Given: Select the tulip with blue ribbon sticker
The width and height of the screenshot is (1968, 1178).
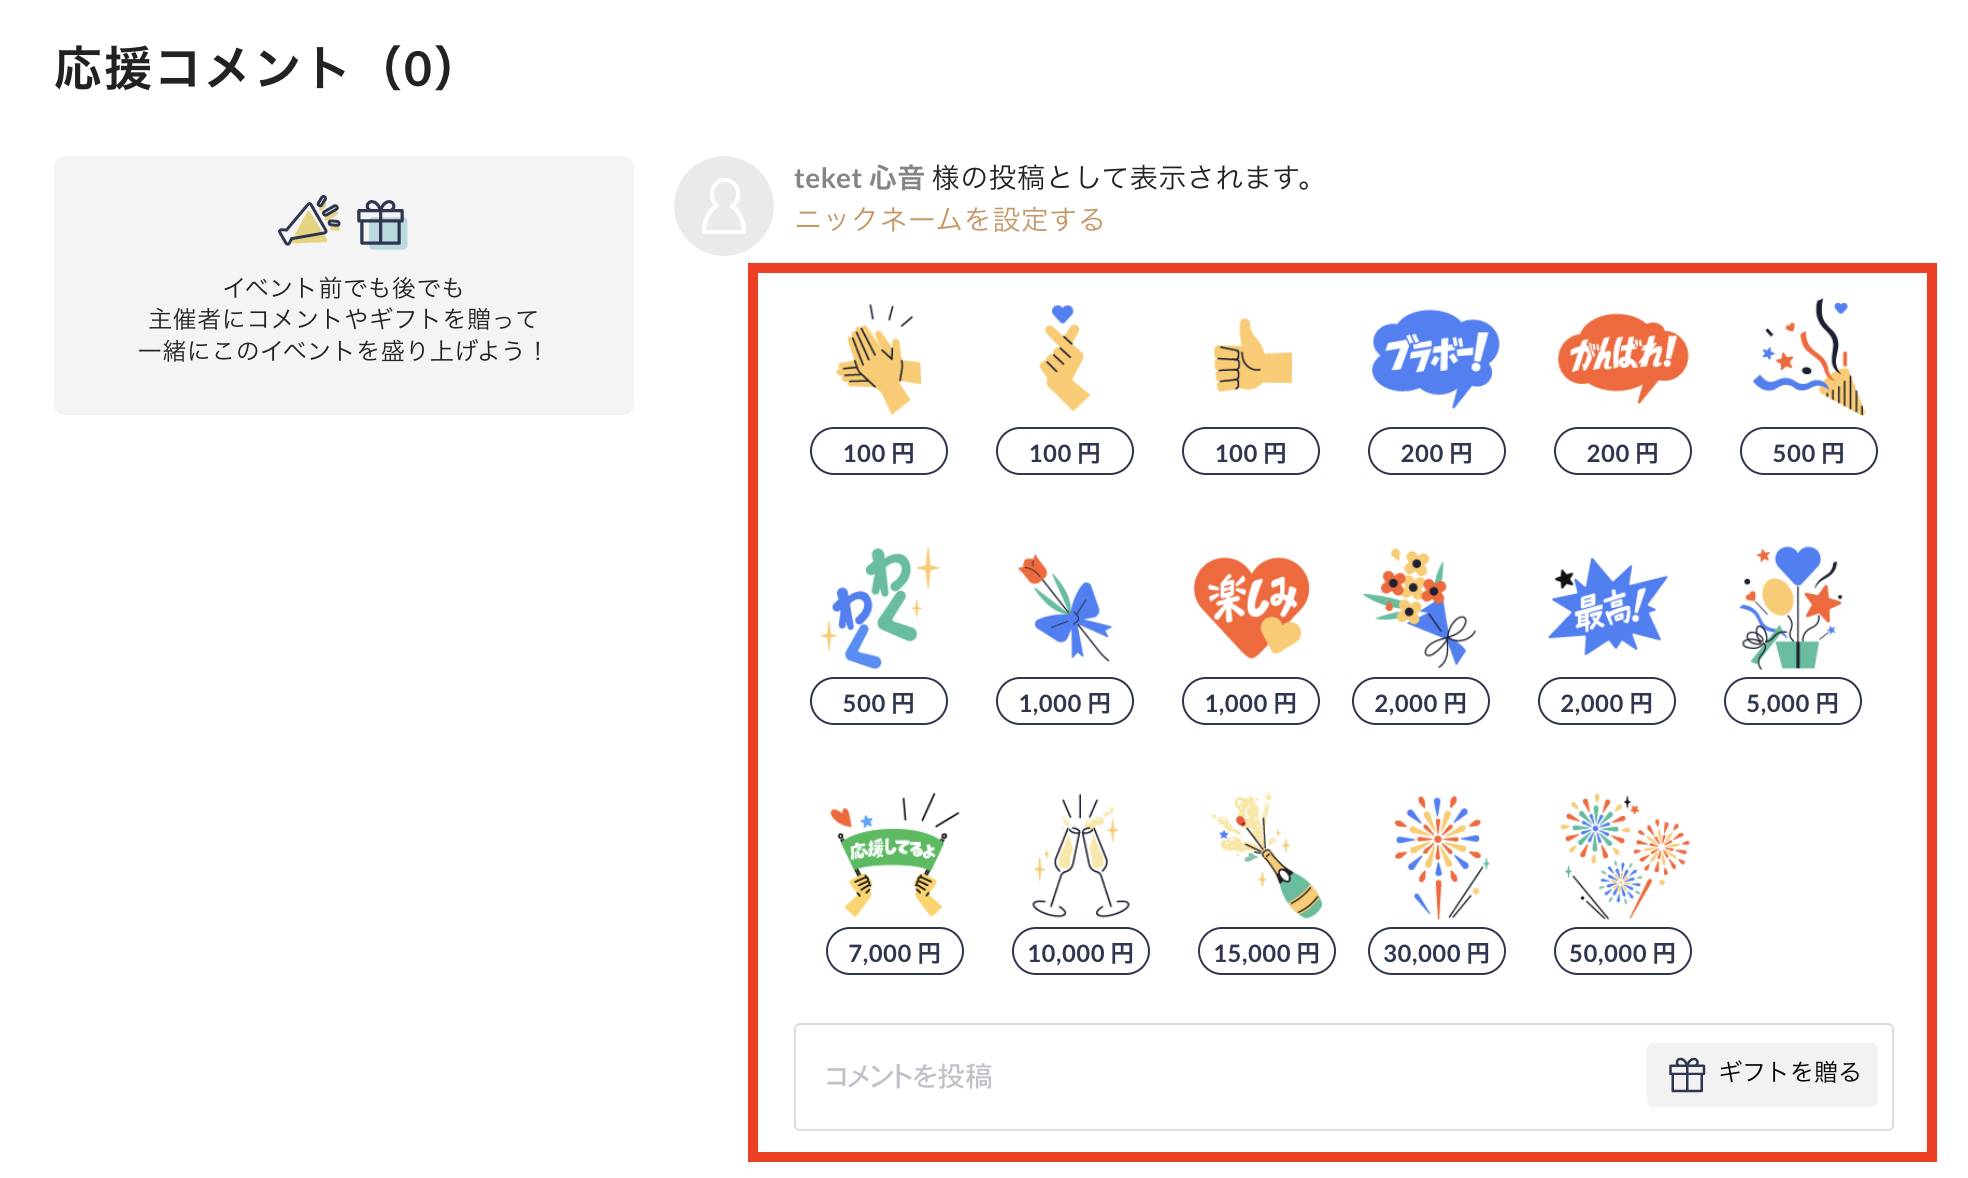Looking at the screenshot, I should coord(1064,607).
